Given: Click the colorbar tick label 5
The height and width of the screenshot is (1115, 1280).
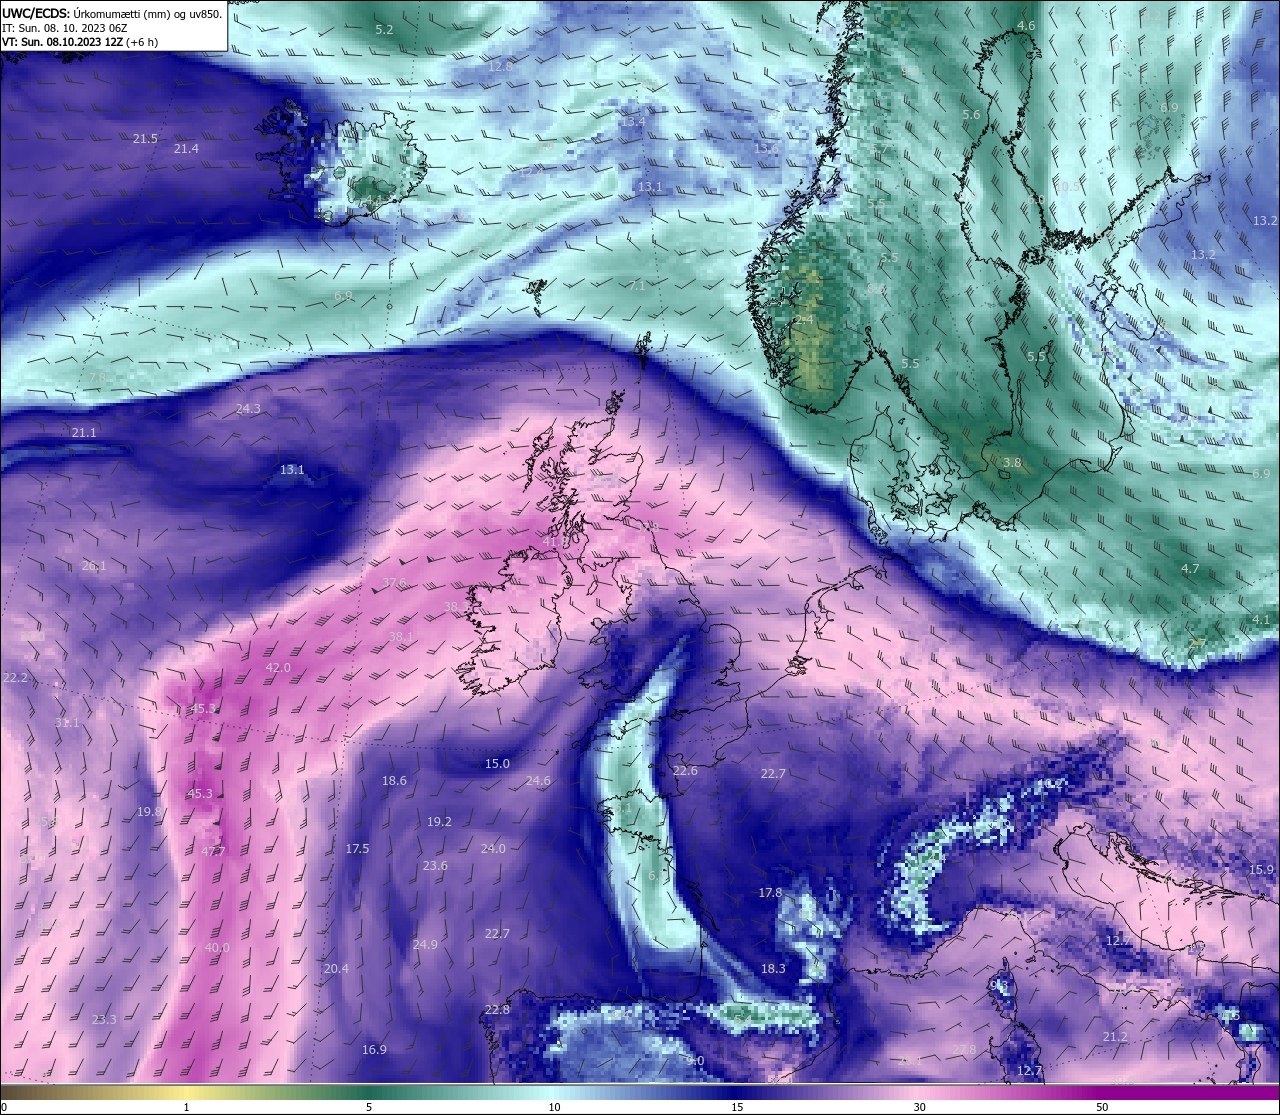Looking at the screenshot, I should click(x=369, y=1107).
